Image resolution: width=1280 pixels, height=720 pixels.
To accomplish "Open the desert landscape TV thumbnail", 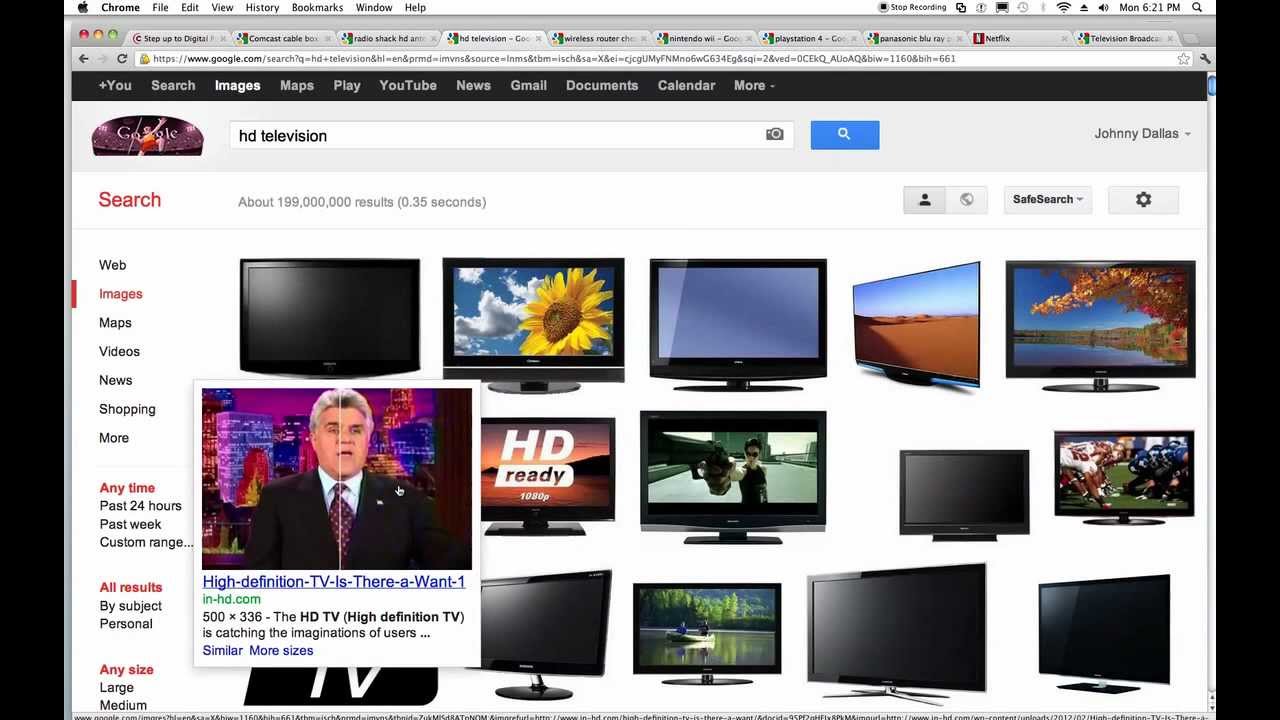I will (916, 325).
